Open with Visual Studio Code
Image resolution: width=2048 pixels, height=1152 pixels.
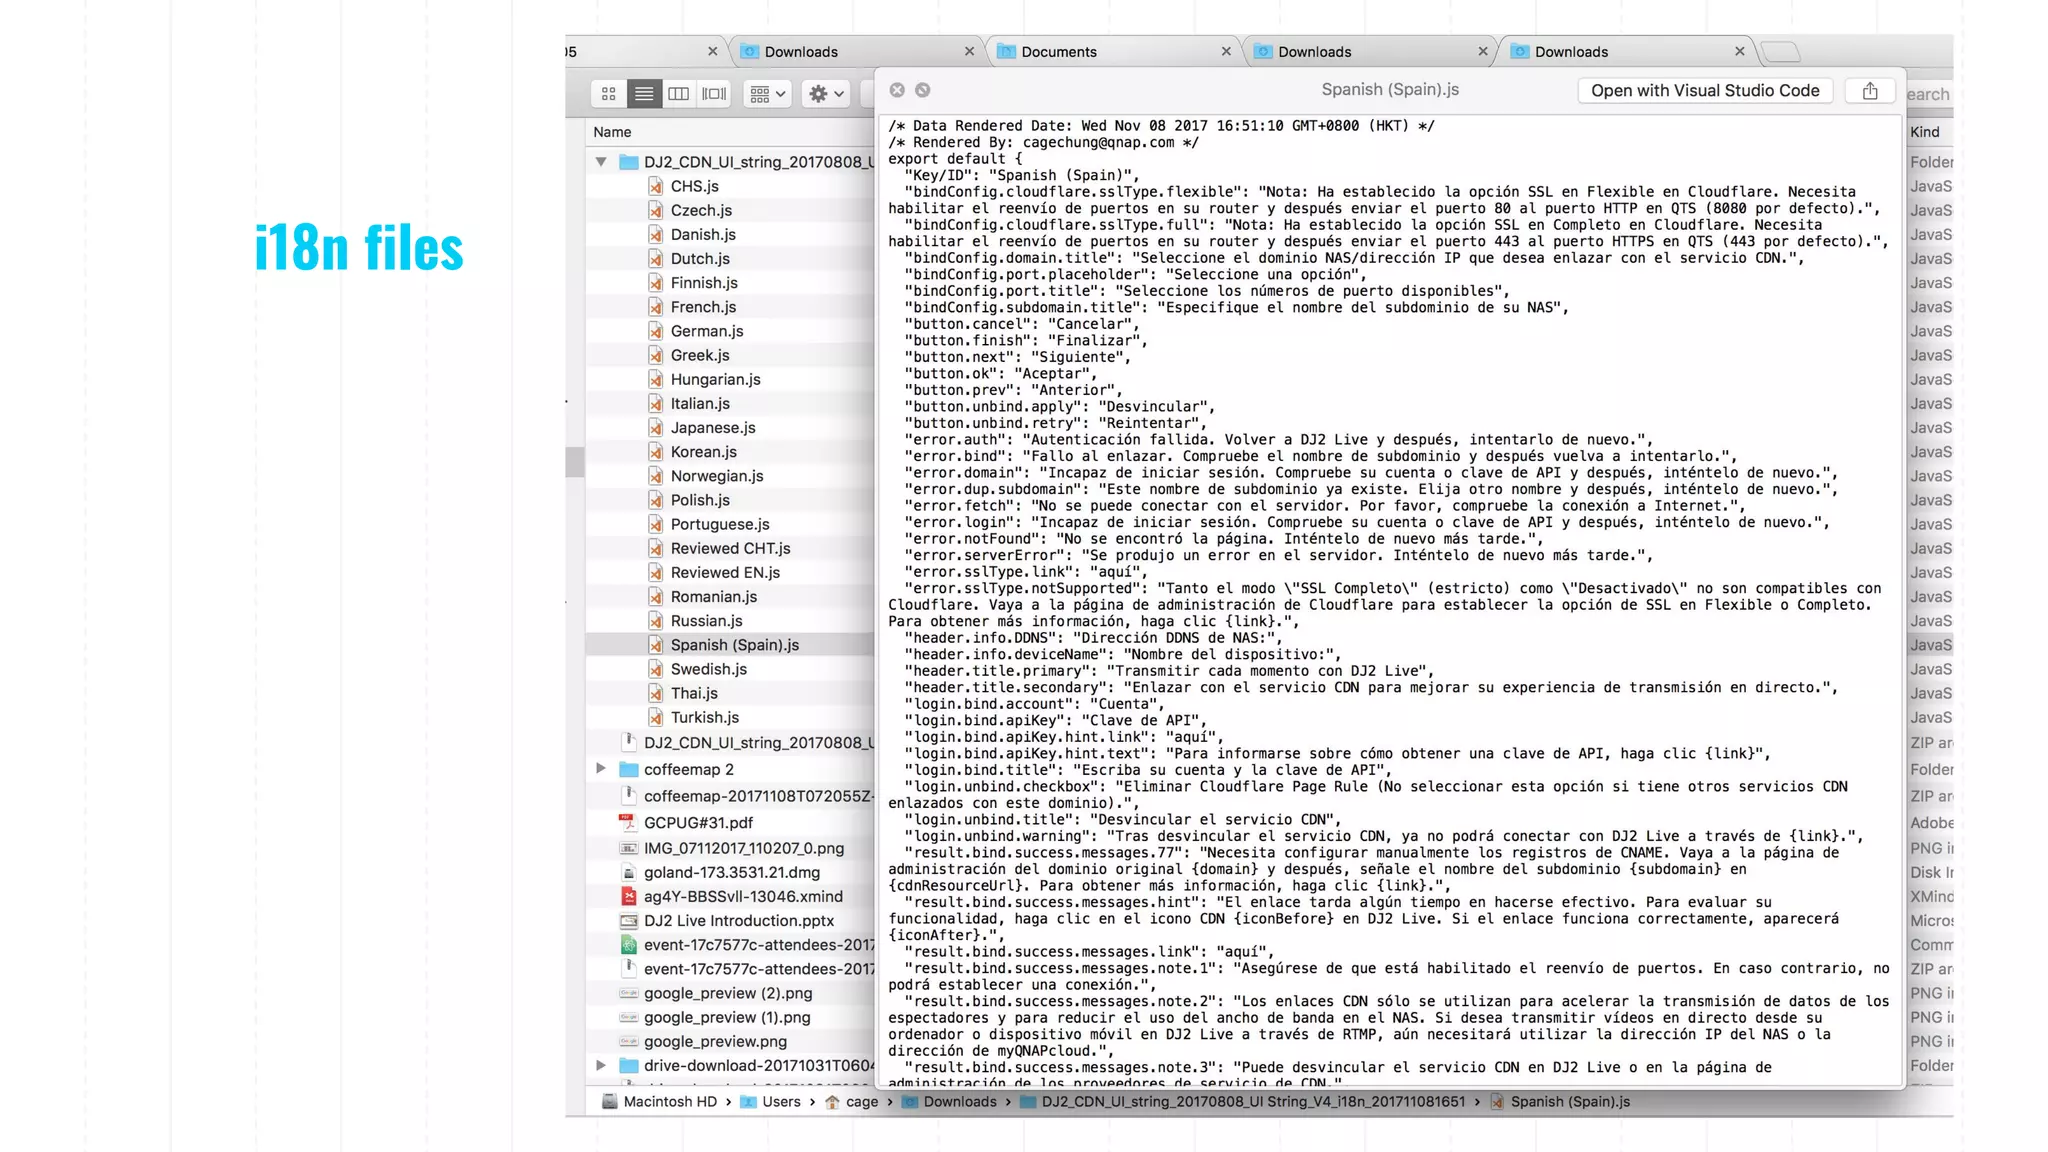click(x=1705, y=91)
